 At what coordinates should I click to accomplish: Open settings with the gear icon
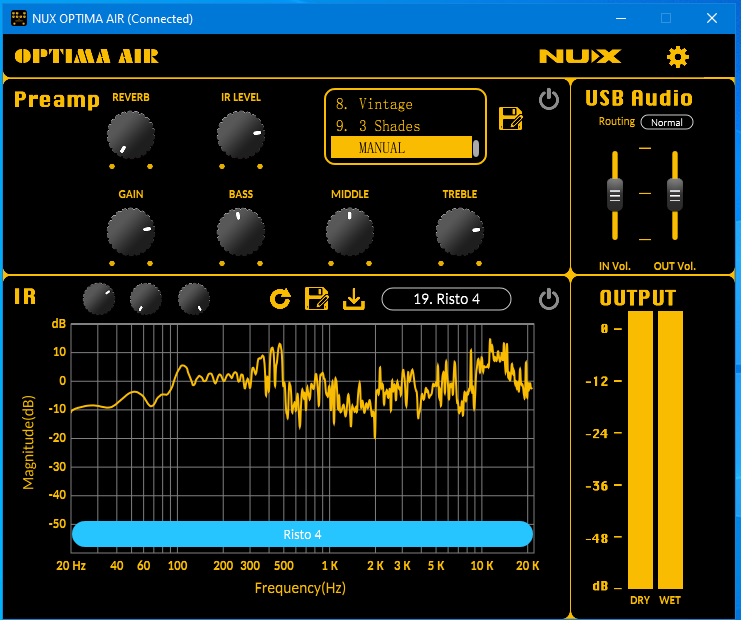coord(678,57)
